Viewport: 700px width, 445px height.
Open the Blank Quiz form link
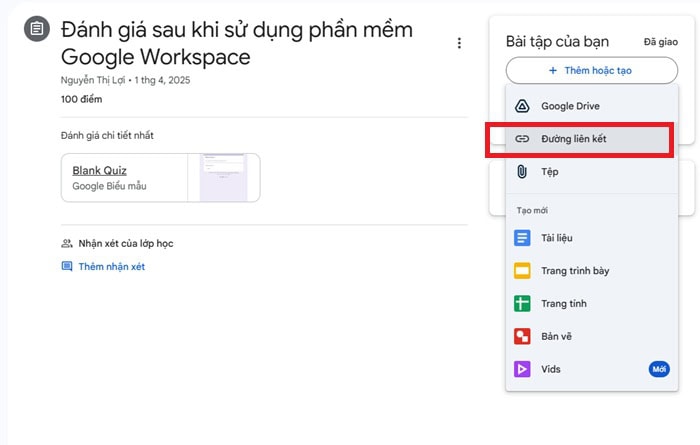pyautogui.click(x=99, y=171)
